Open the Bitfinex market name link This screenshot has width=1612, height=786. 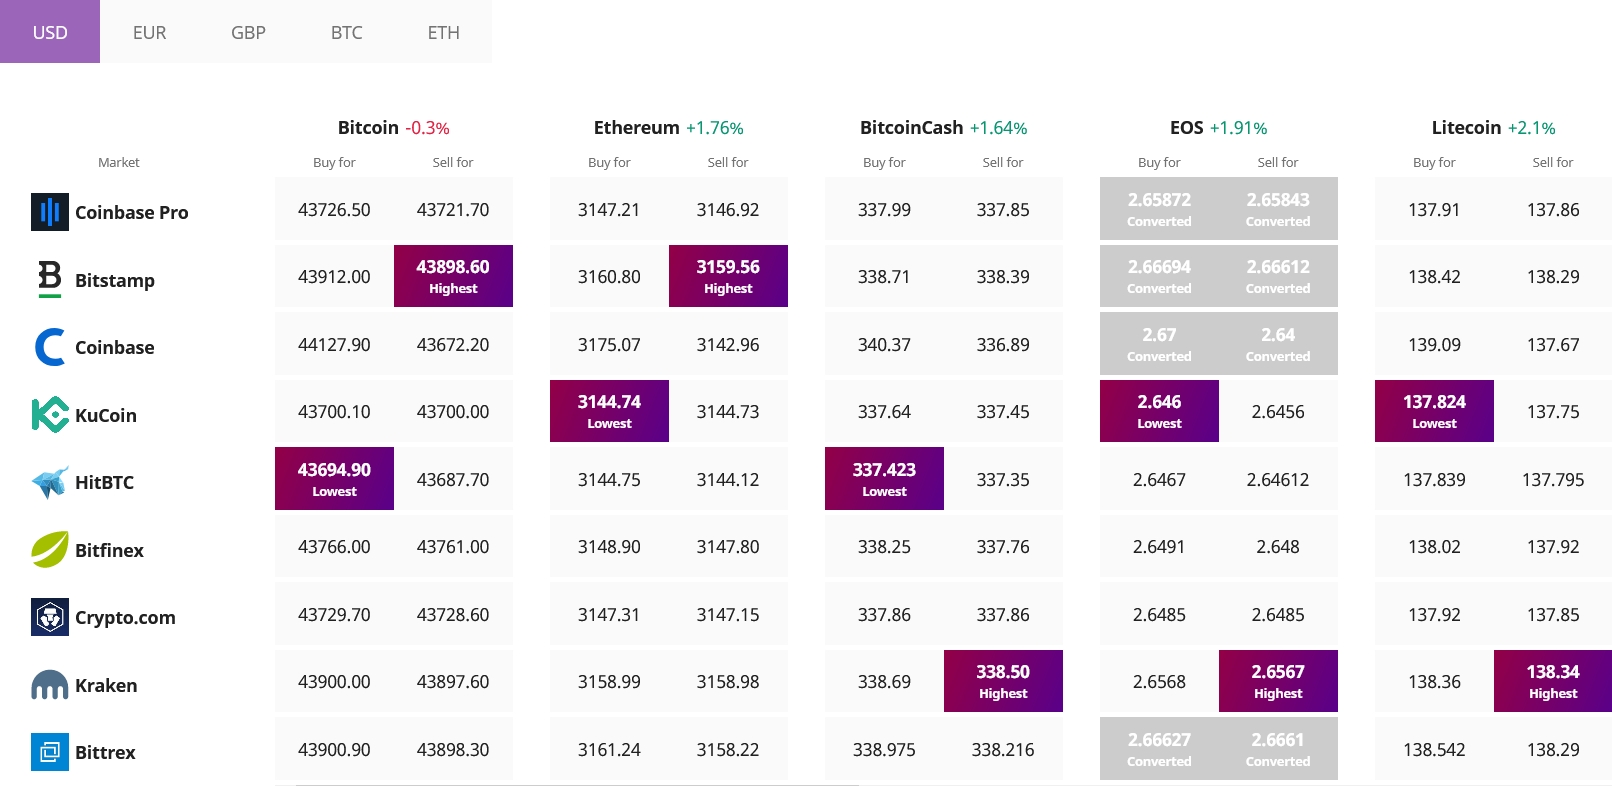coord(109,550)
